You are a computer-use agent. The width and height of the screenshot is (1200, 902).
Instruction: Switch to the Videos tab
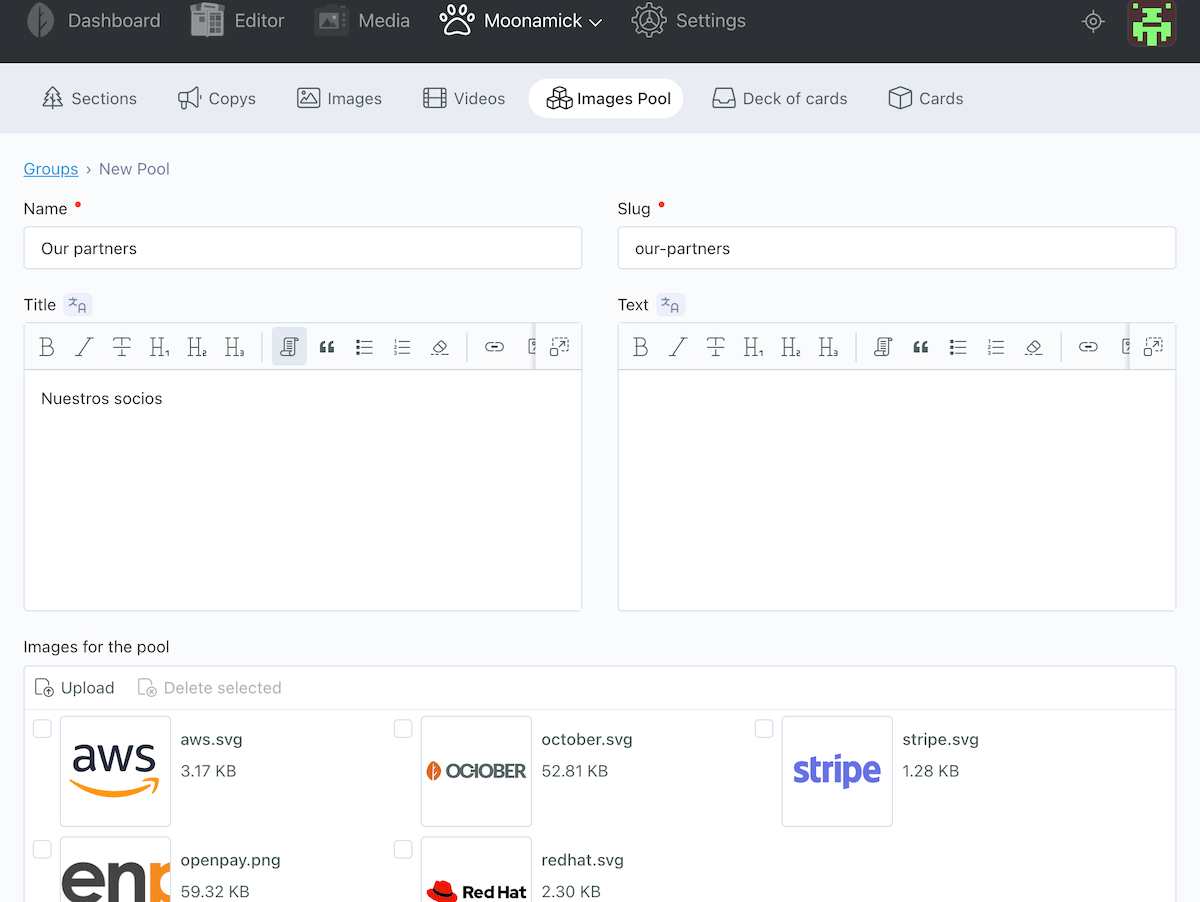[x=464, y=99]
